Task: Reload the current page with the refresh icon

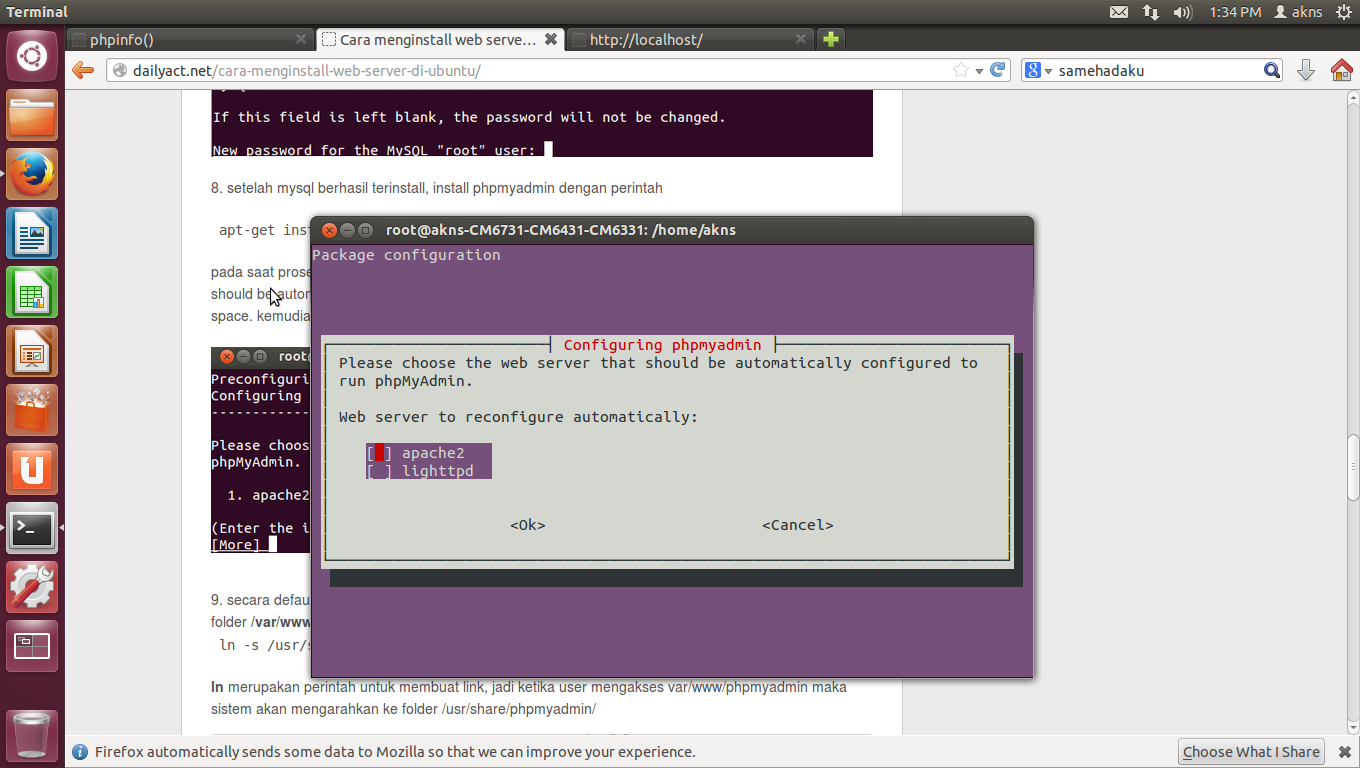Action: tap(997, 70)
